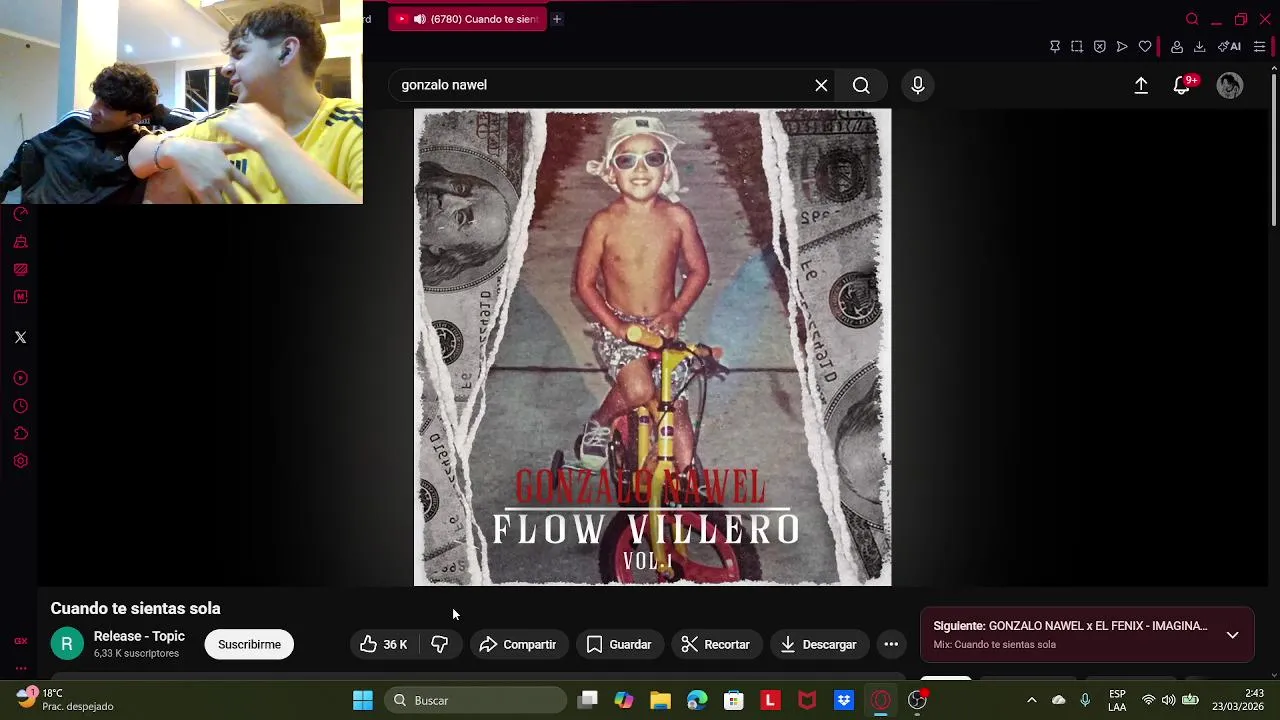Start a snapshot with the capture icon

tap(1077, 46)
